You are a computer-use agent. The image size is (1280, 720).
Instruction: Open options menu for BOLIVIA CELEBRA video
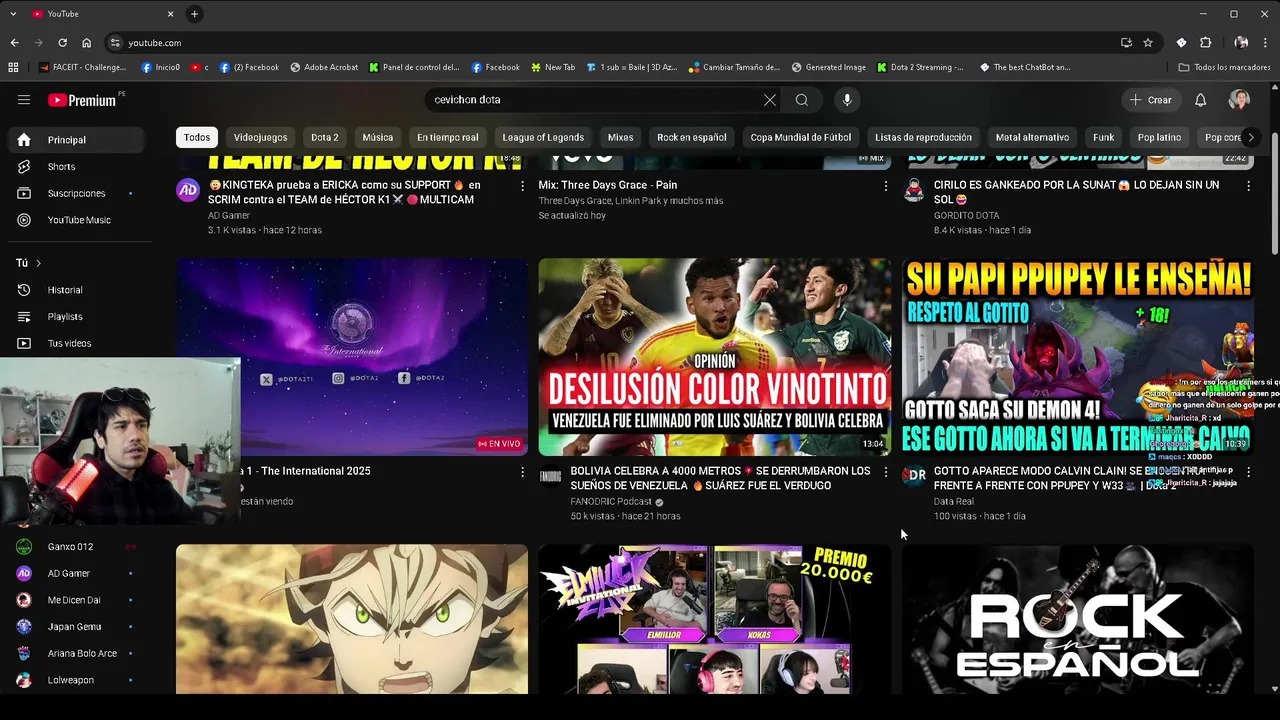click(x=885, y=472)
